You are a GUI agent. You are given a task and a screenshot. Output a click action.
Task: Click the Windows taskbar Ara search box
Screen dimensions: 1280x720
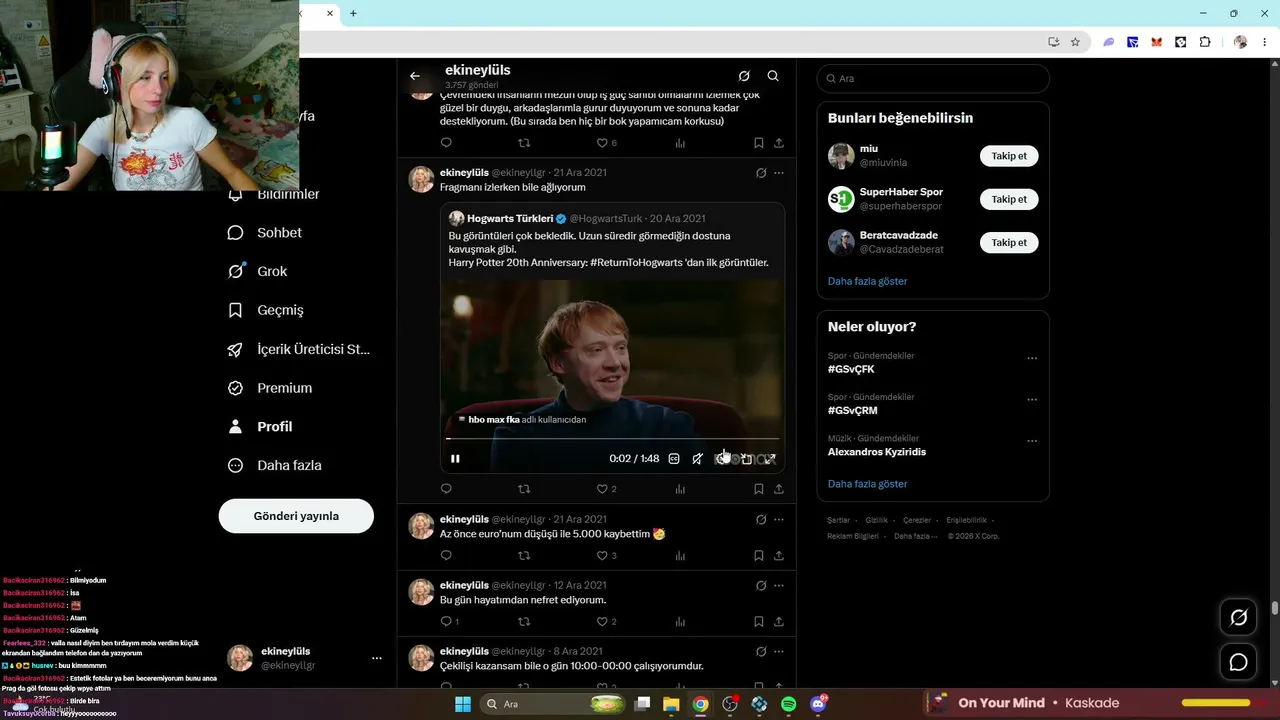554,704
